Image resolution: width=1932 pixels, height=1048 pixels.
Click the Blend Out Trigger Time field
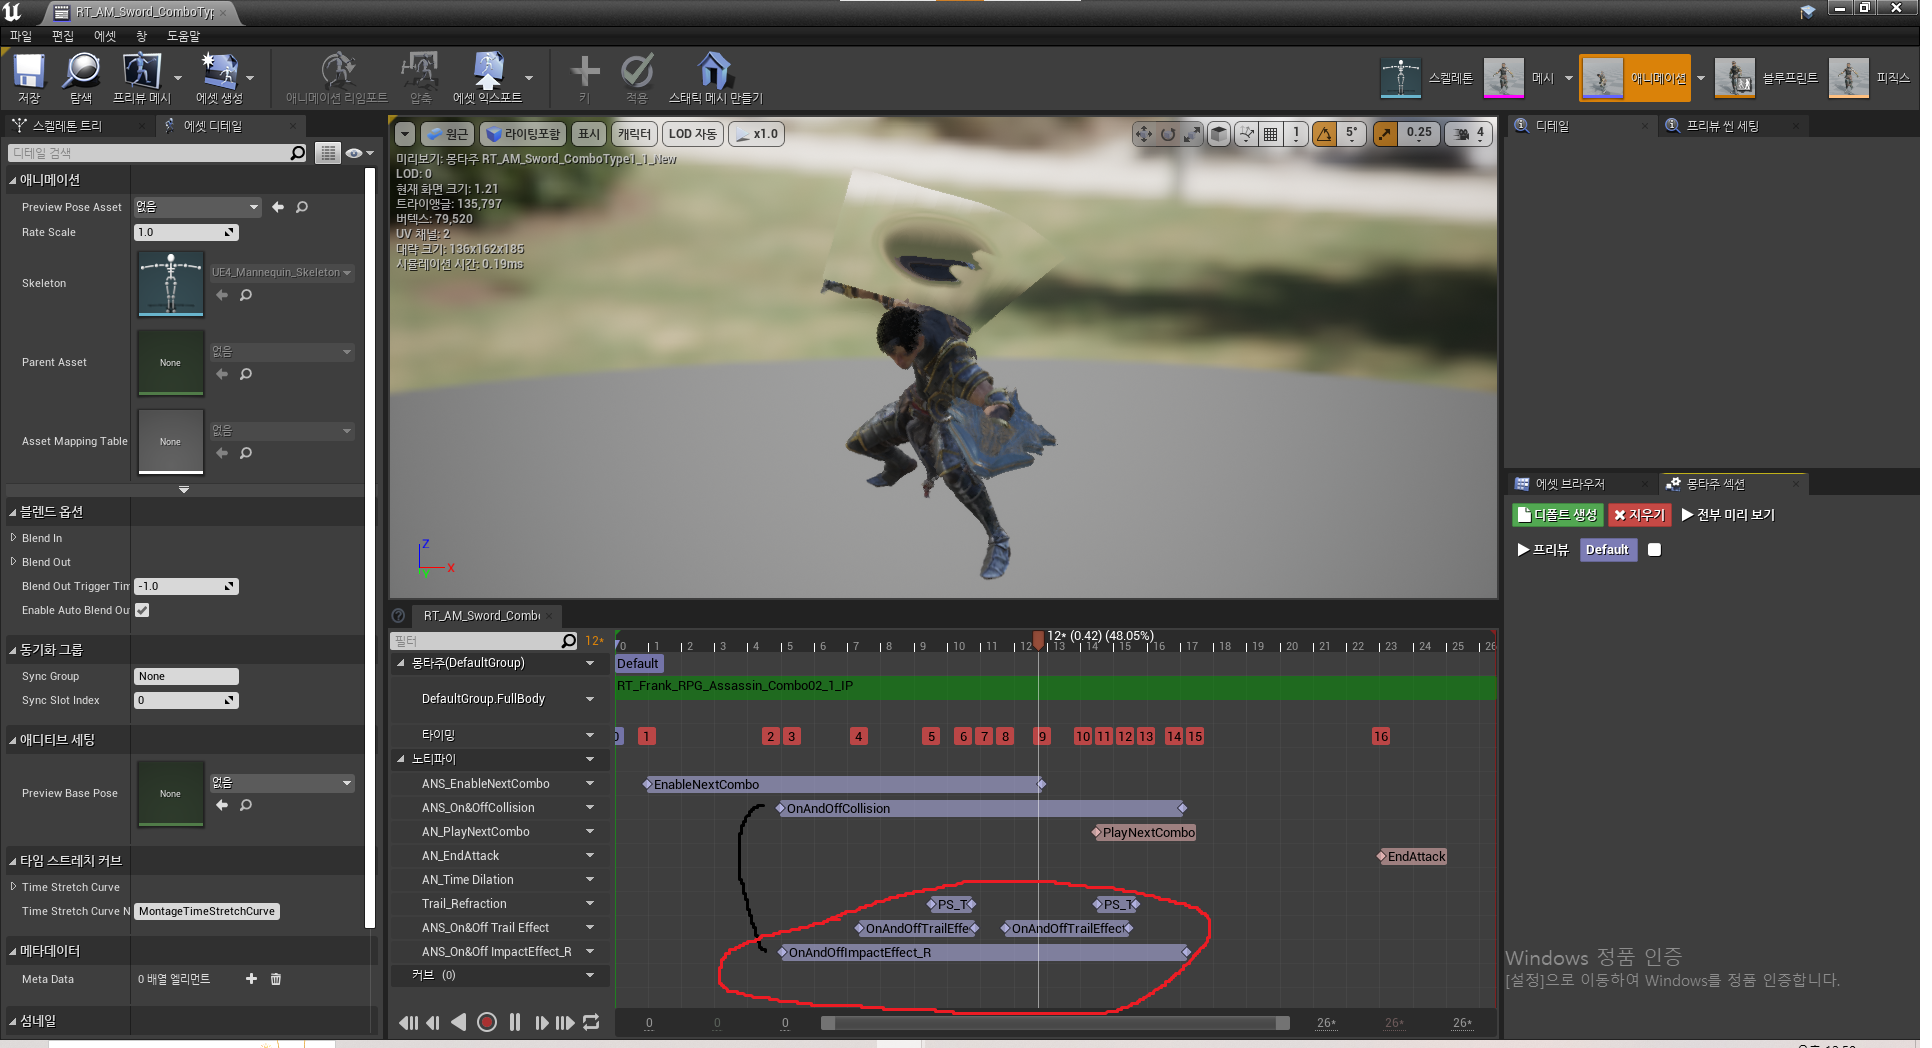pos(186,586)
